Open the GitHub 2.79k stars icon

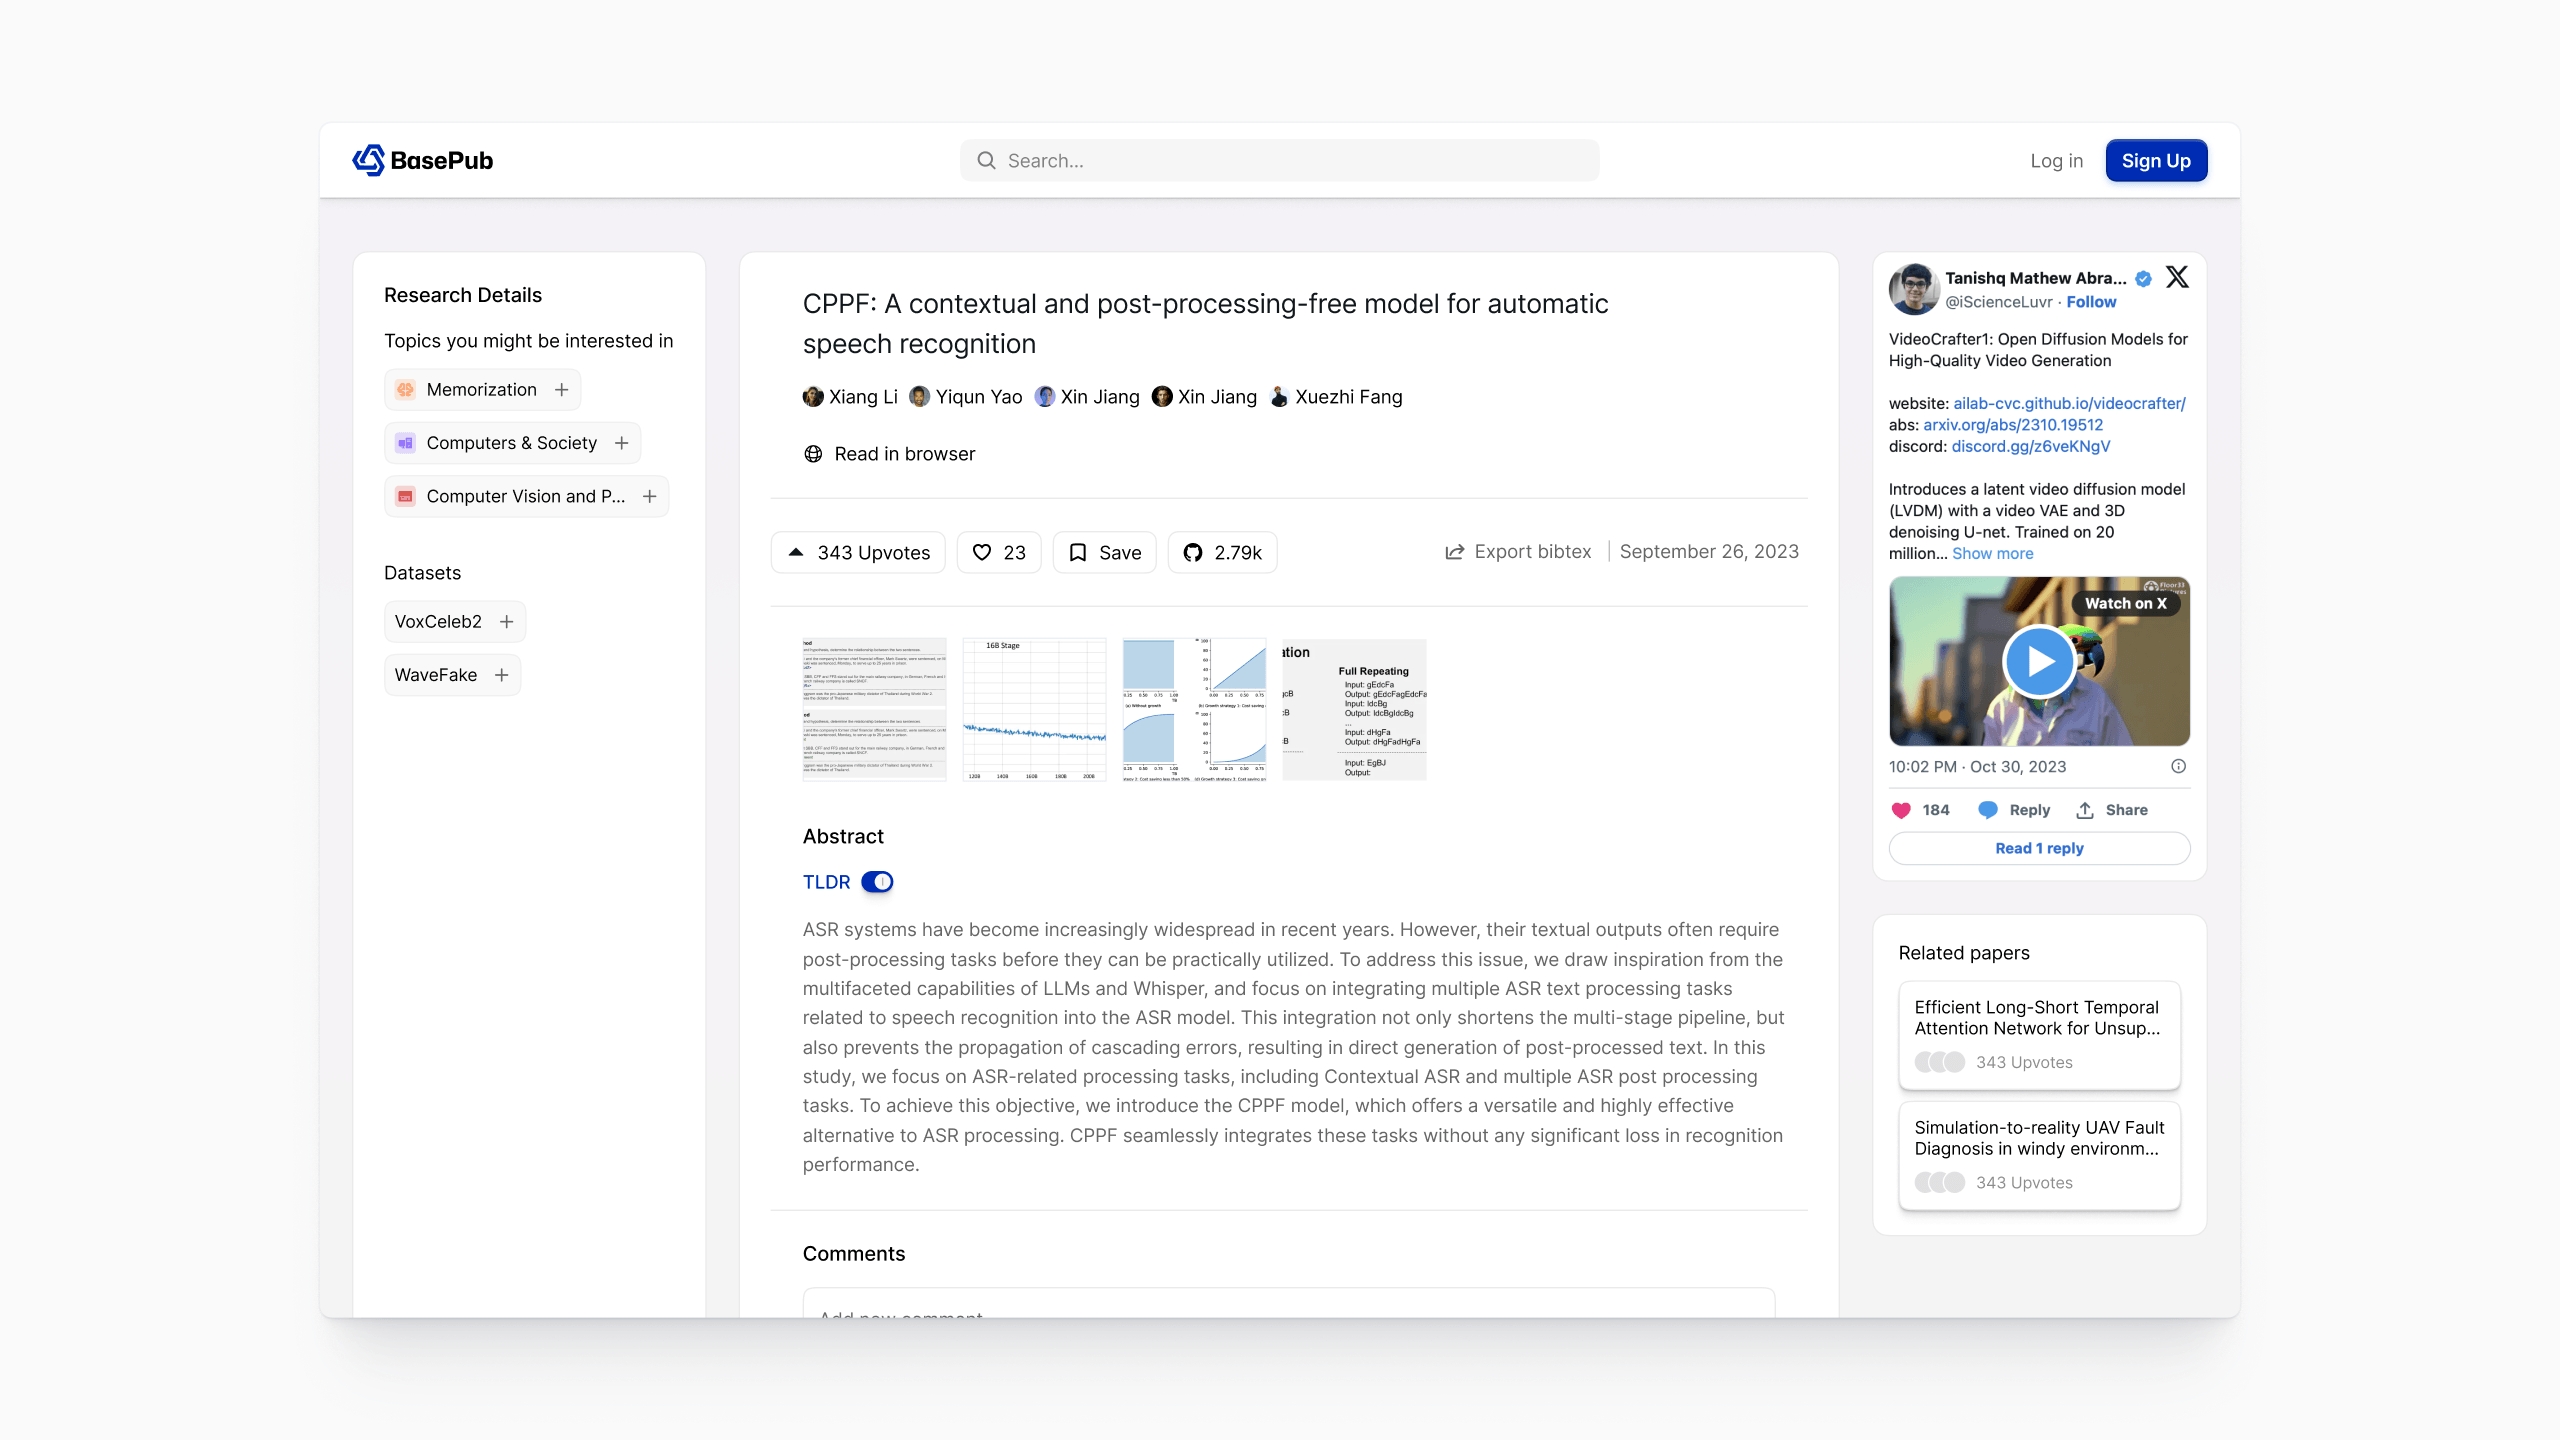(1192, 552)
